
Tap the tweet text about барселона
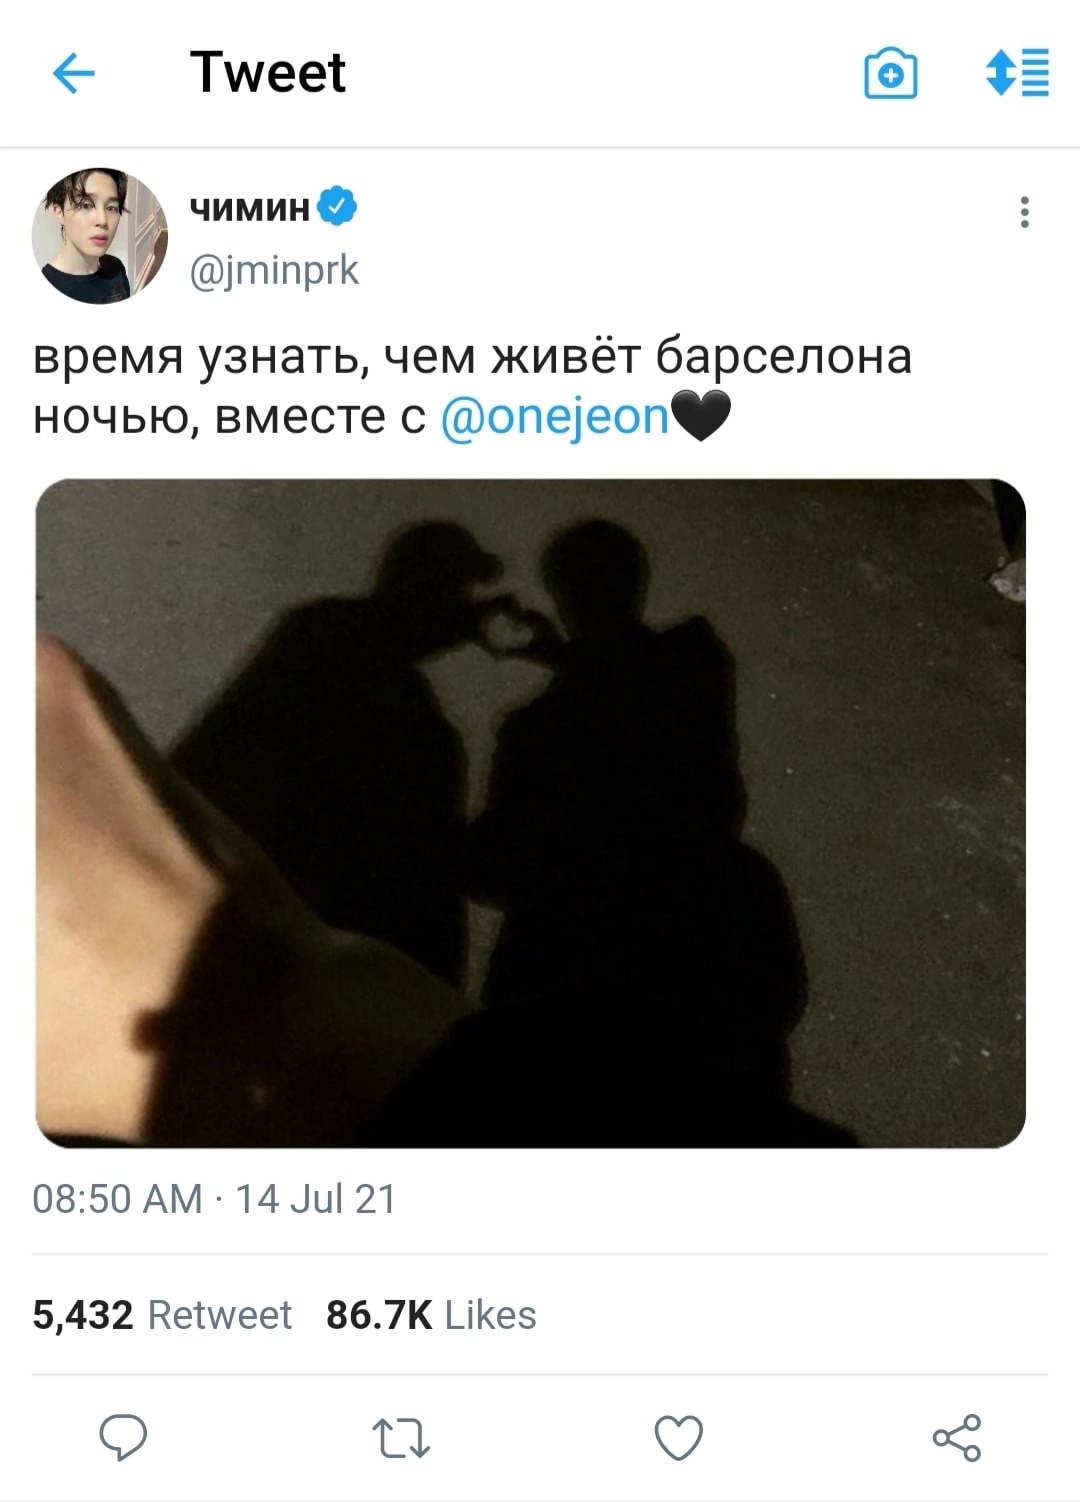472,386
